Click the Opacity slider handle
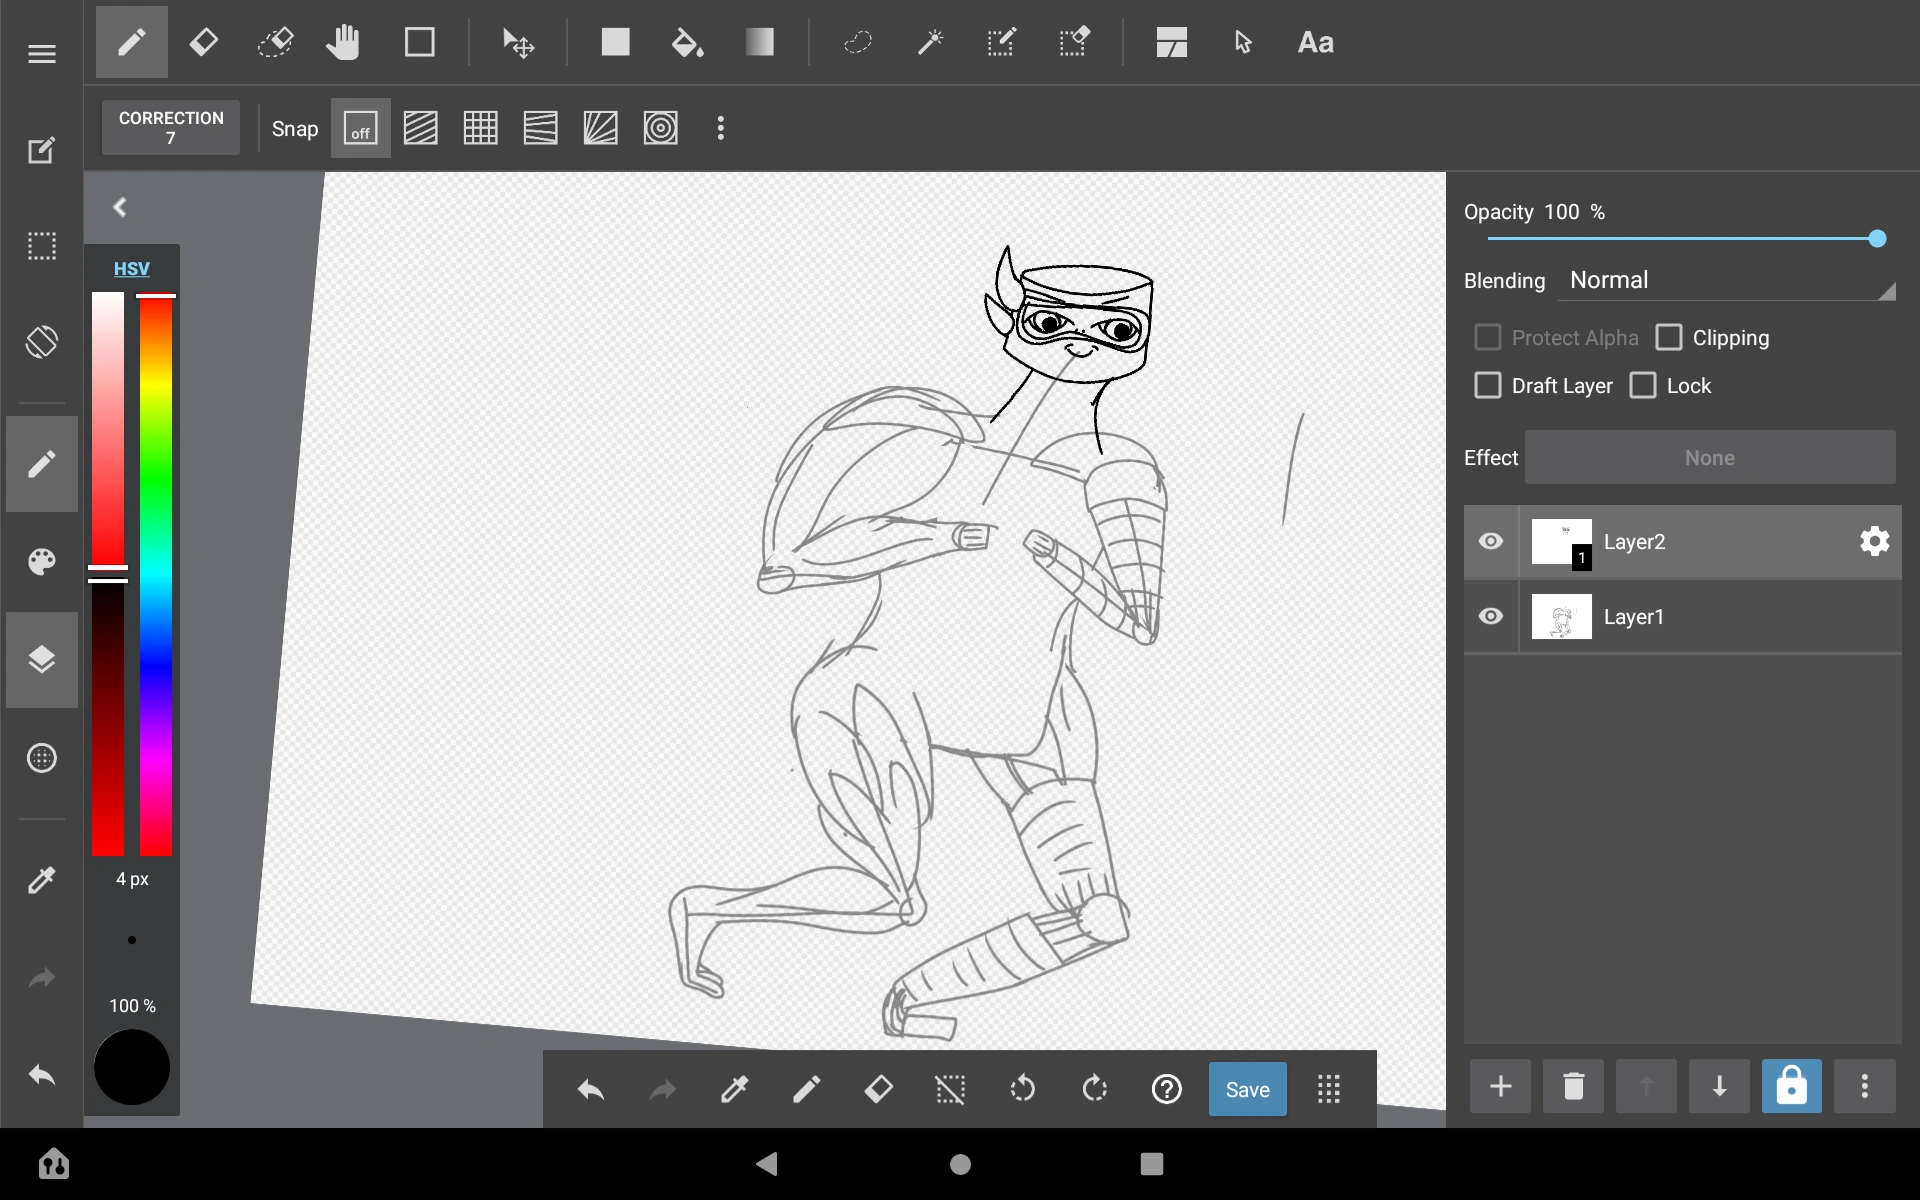Viewport: 1920px width, 1200px height. click(1877, 238)
